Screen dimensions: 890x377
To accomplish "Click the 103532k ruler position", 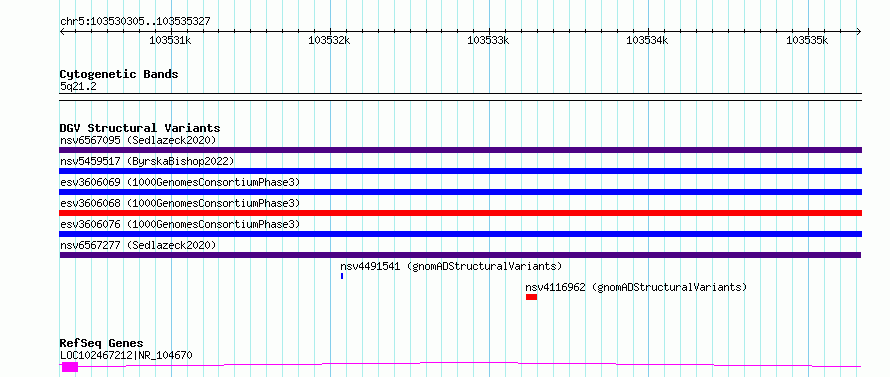I will [x=329, y=40].
